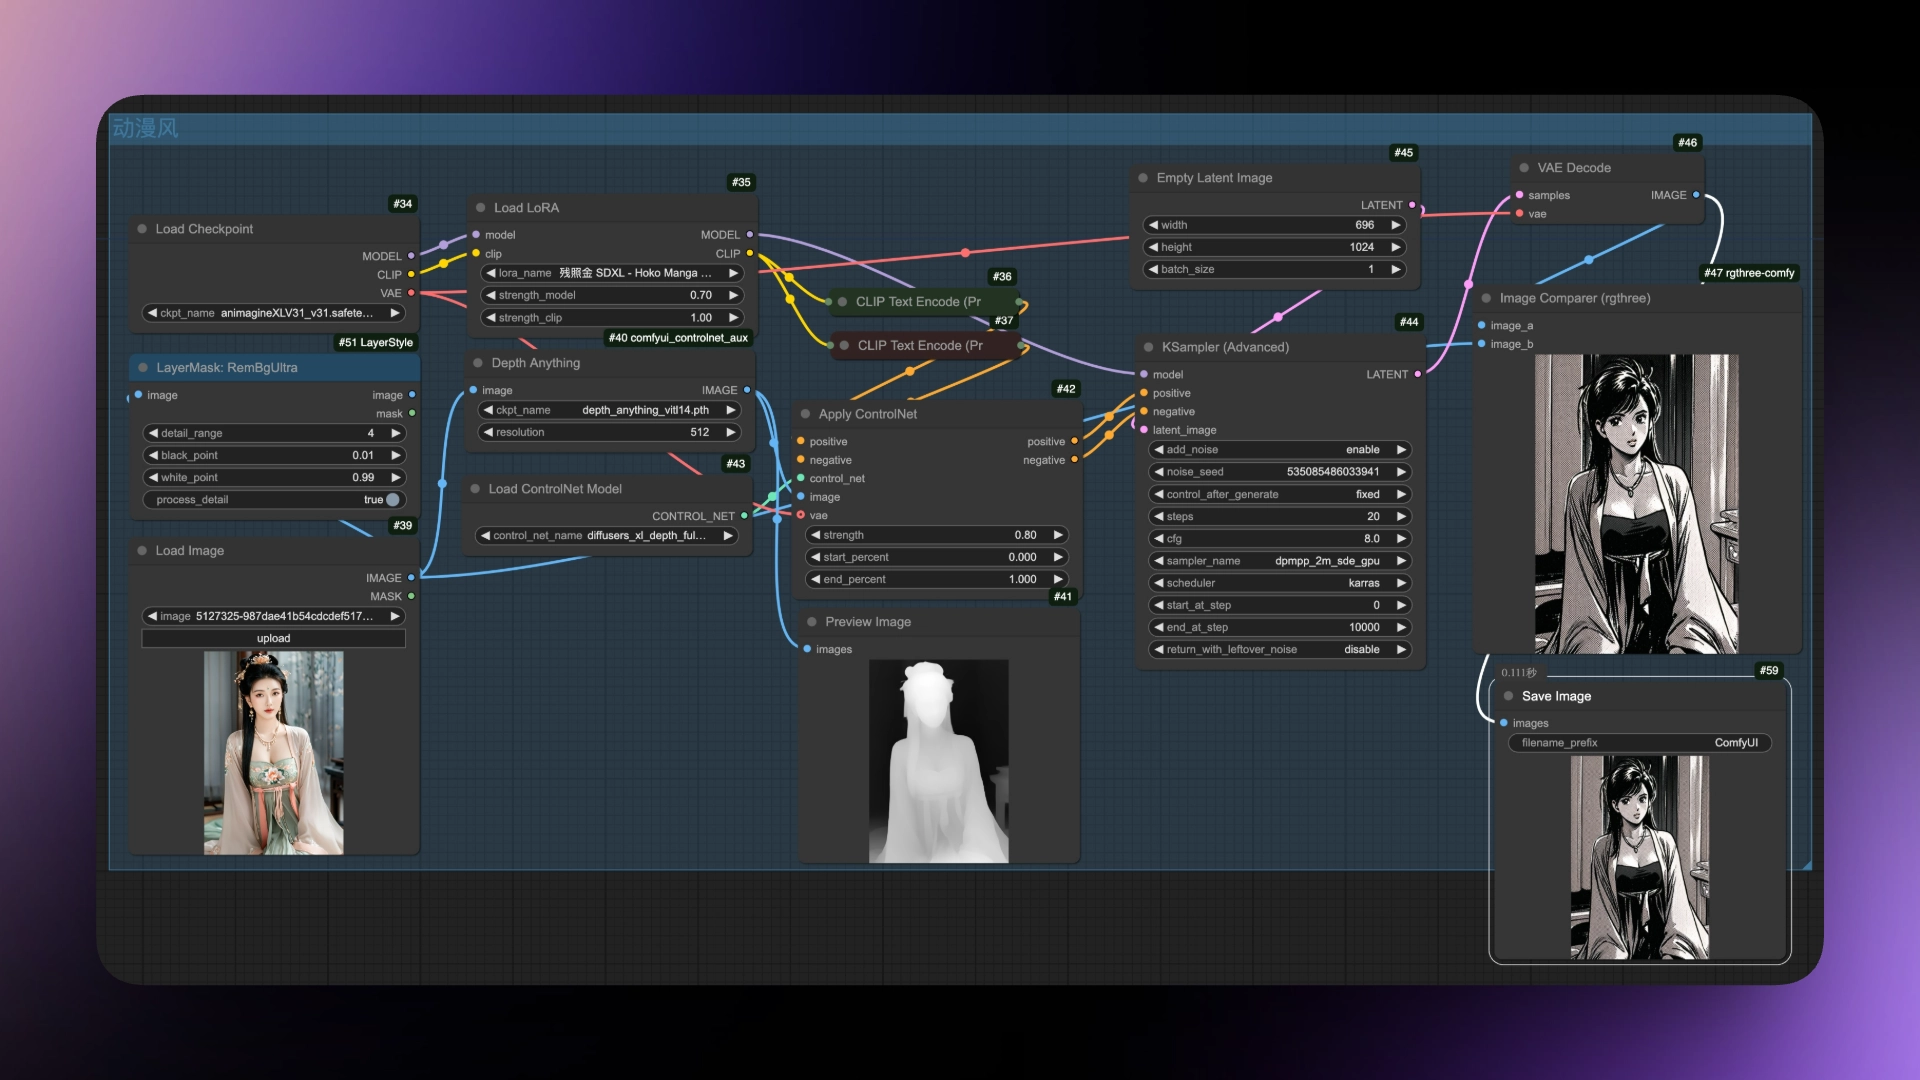Open the sampler_name dpmpp_2m_sde_gpu dropdown

(x=1278, y=561)
